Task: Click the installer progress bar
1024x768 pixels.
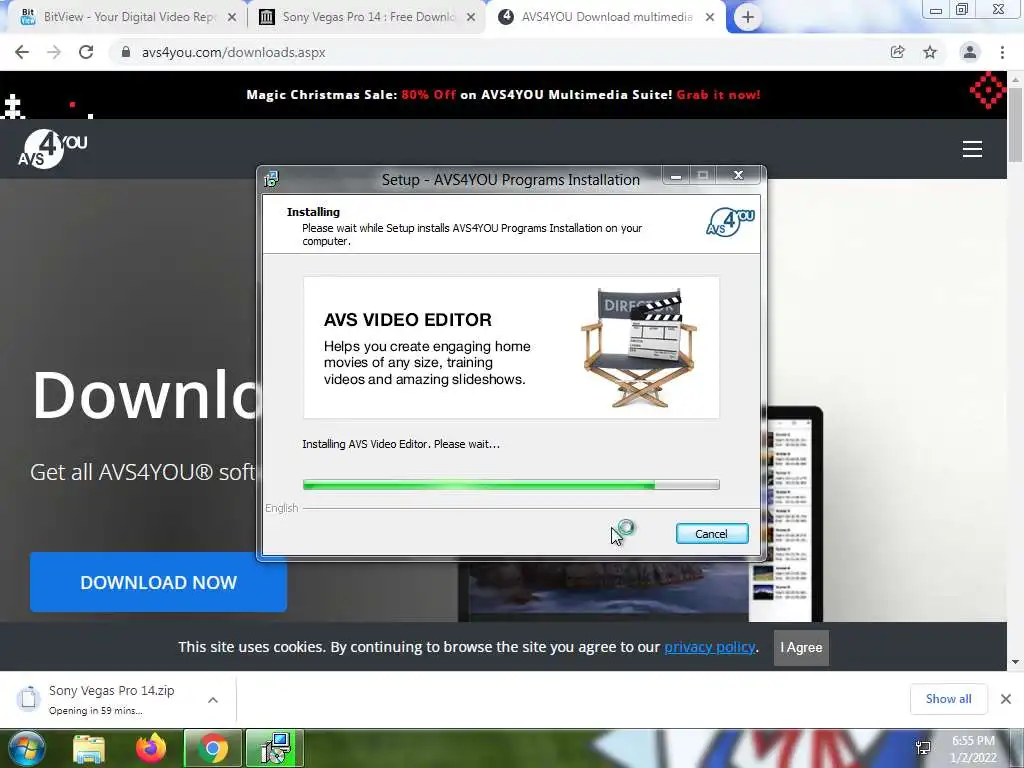Action: tap(511, 485)
